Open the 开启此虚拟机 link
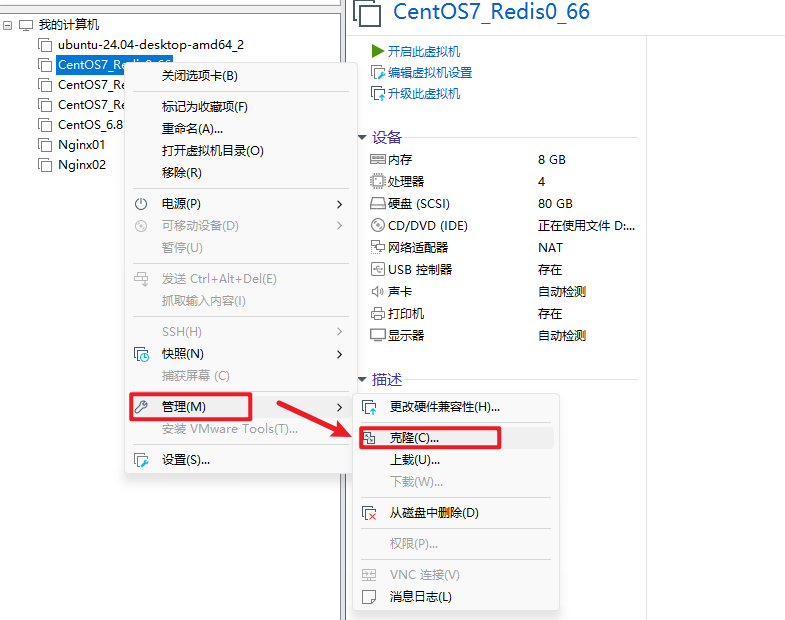 (x=424, y=52)
